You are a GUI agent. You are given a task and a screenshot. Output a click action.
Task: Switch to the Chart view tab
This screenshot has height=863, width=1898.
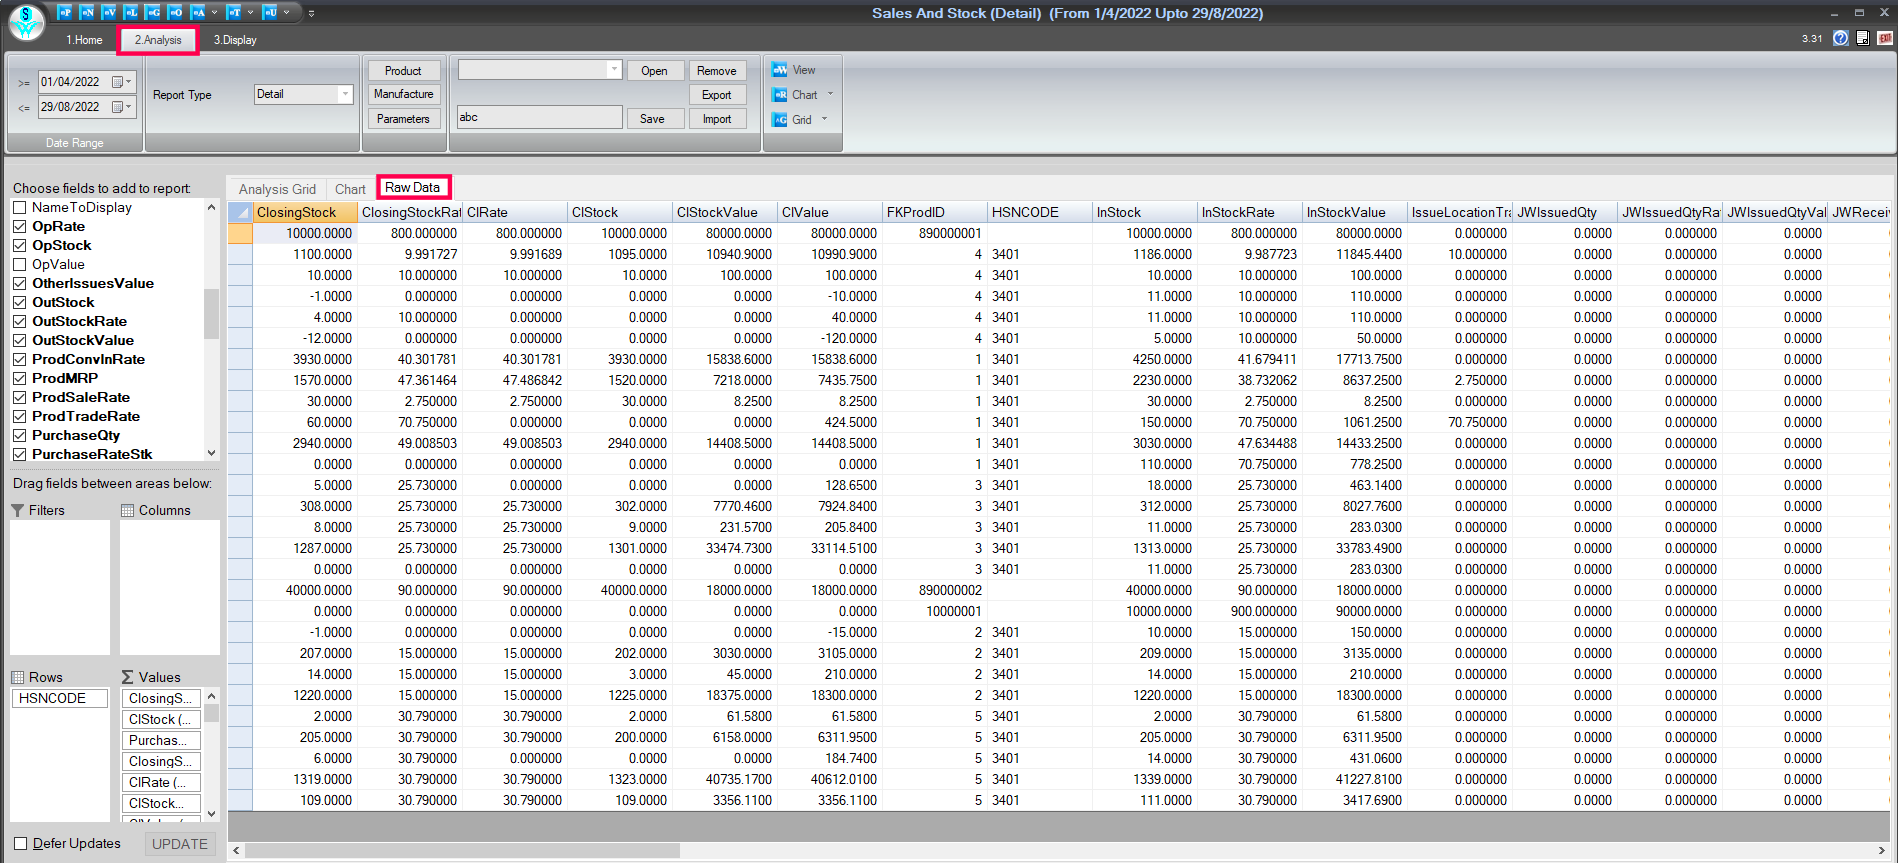pos(350,189)
